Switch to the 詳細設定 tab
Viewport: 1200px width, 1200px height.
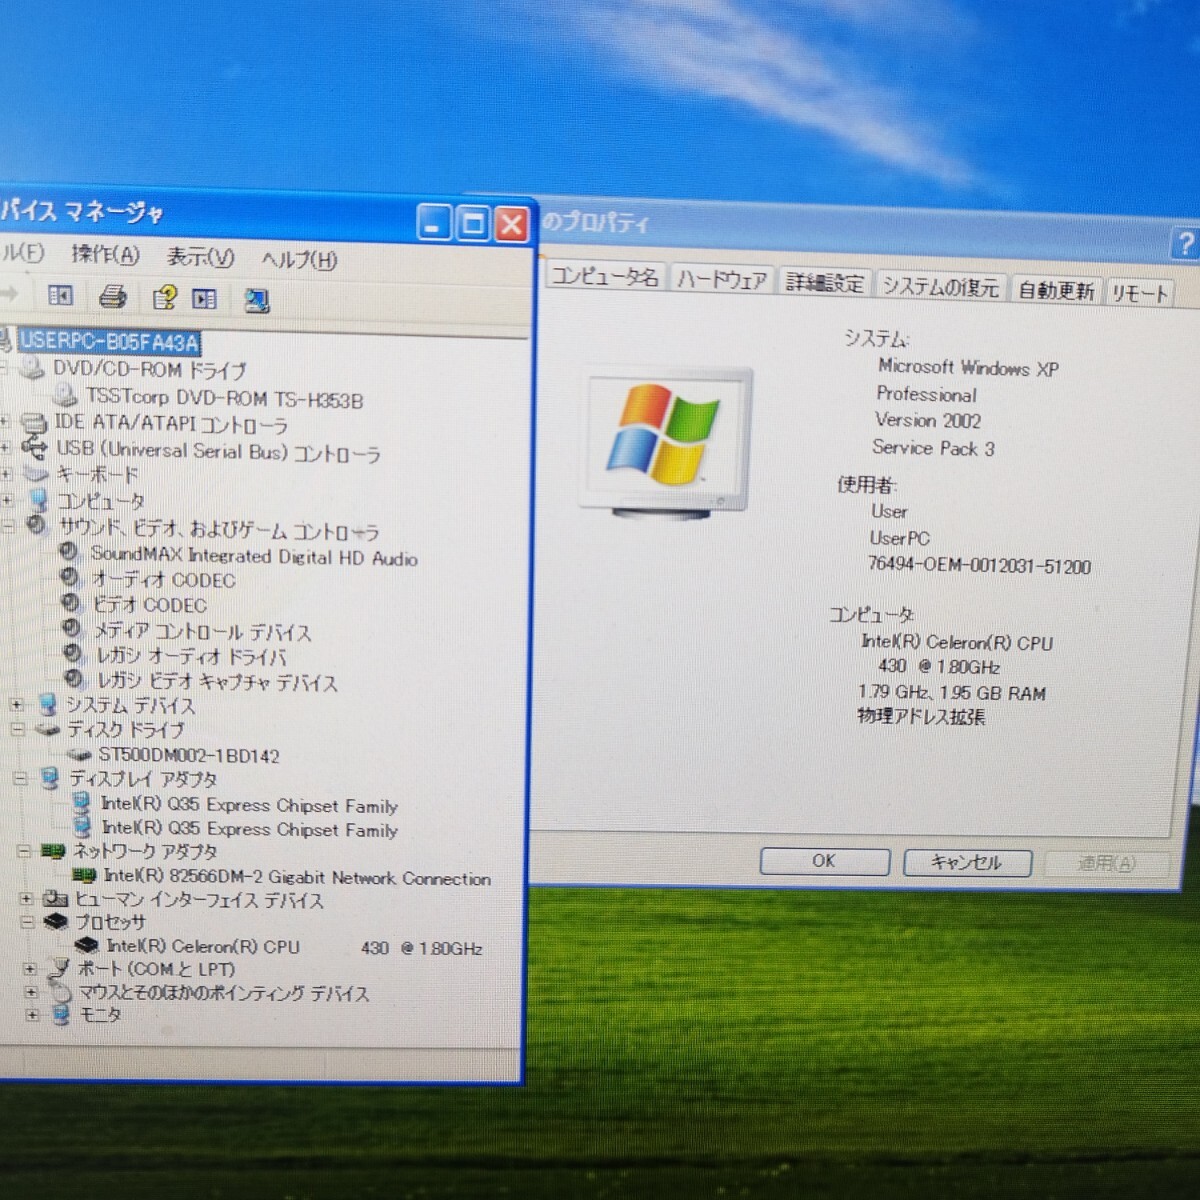tap(824, 283)
